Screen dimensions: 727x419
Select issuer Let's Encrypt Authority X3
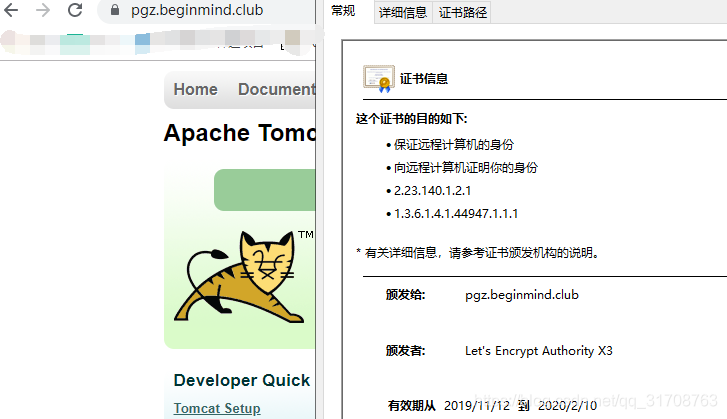(539, 351)
